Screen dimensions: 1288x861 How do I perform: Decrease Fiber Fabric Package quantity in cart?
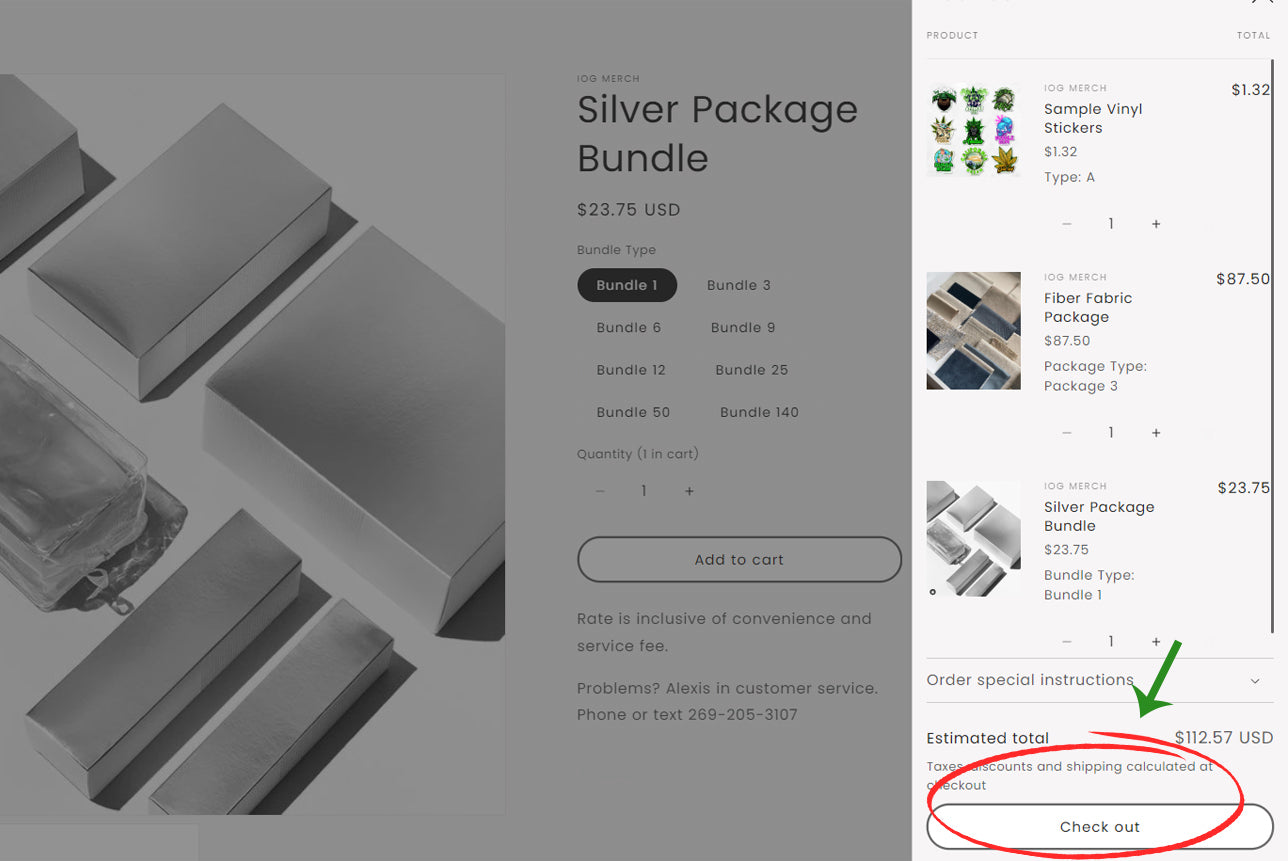pyautogui.click(x=1067, y=433)
